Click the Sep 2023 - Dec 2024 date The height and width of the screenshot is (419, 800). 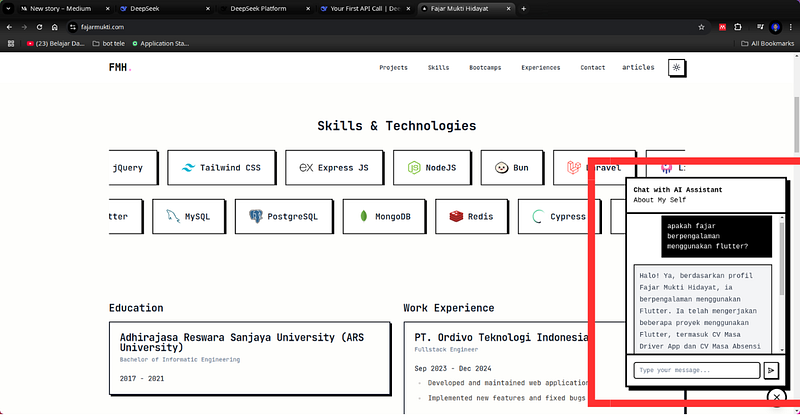(453, 368)
